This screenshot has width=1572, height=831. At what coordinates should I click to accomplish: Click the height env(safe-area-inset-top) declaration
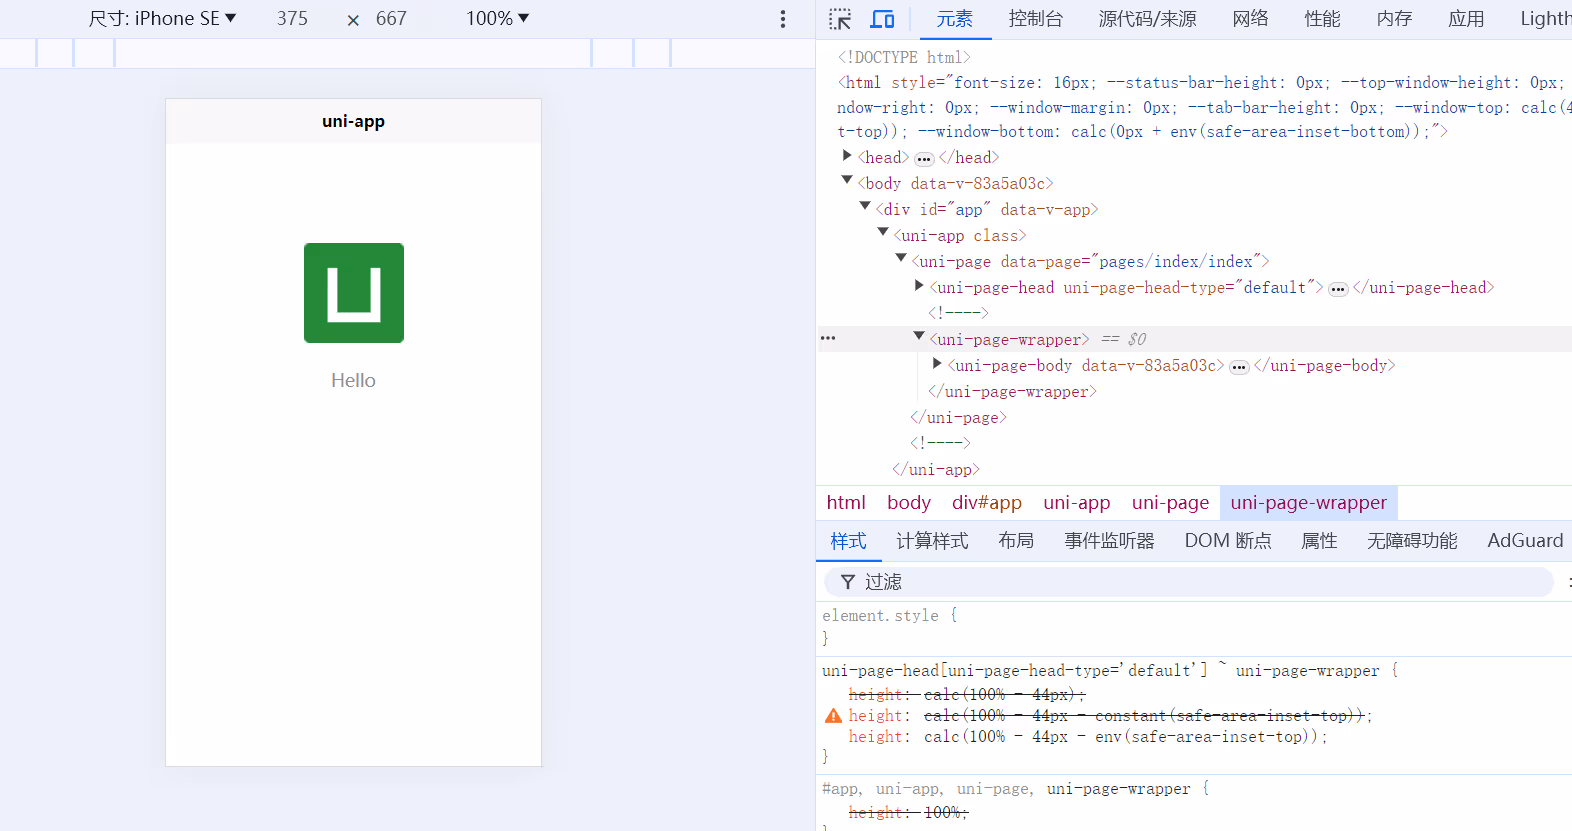(1088, 737)
